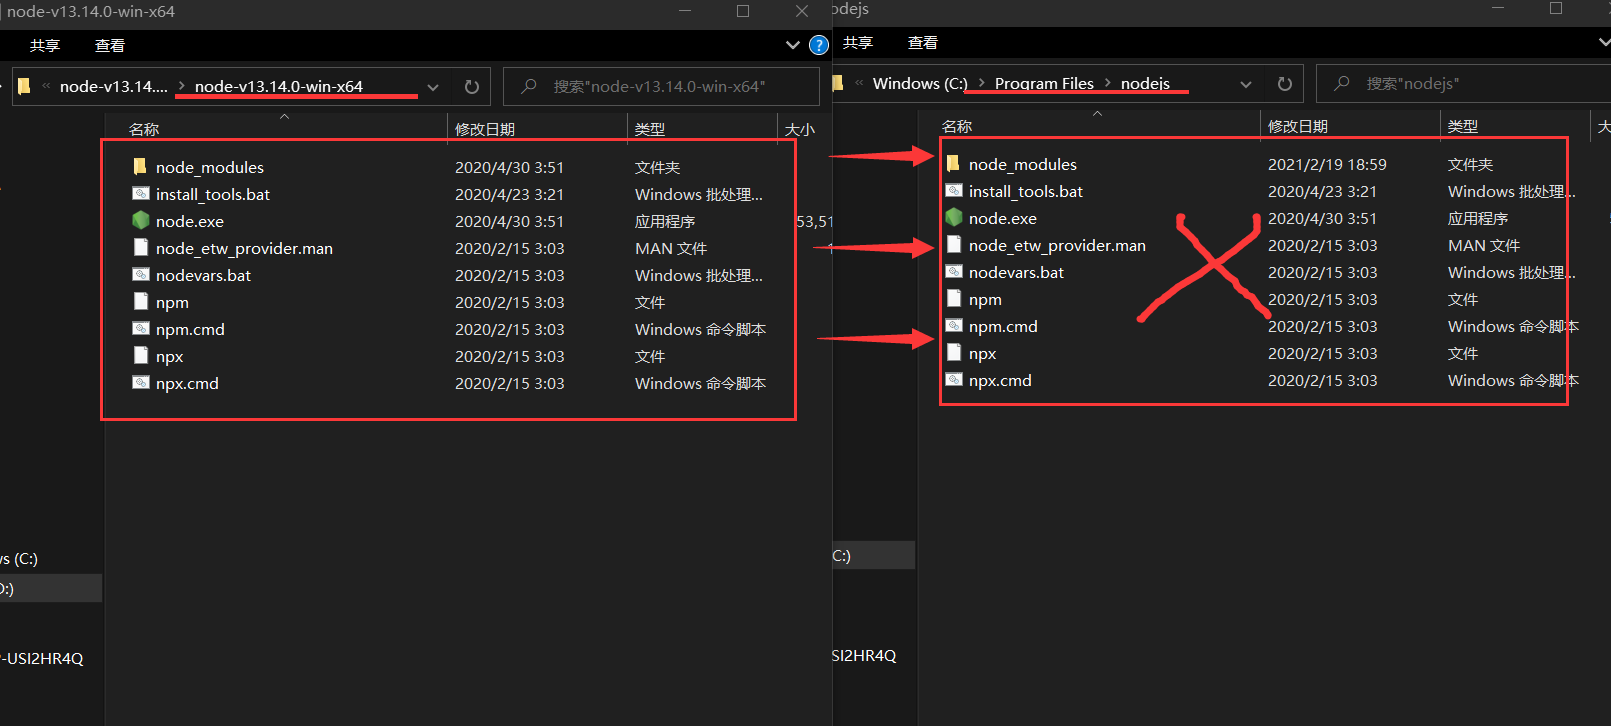Select npm file icon in left window
Image resolution: width=1611 pixels, height=726 pixels.
tap(140, 302)
